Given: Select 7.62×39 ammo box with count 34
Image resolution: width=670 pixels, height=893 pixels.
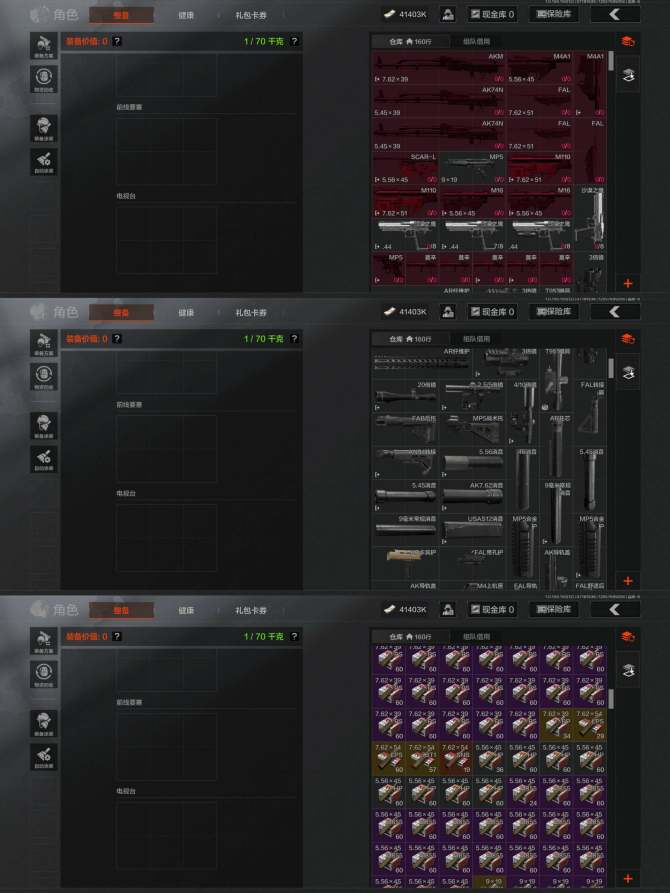Looking at the screenshot, I should pos(557,724).
